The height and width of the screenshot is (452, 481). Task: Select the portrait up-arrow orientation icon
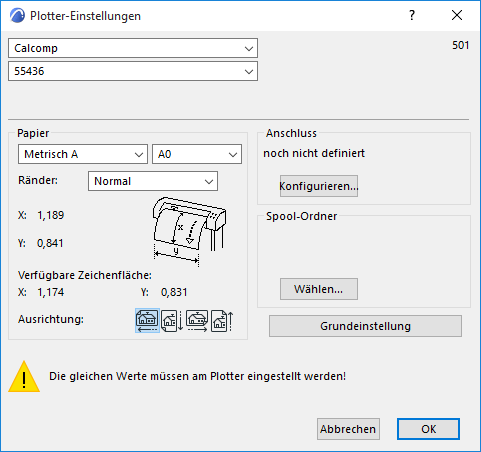[222, 321]
